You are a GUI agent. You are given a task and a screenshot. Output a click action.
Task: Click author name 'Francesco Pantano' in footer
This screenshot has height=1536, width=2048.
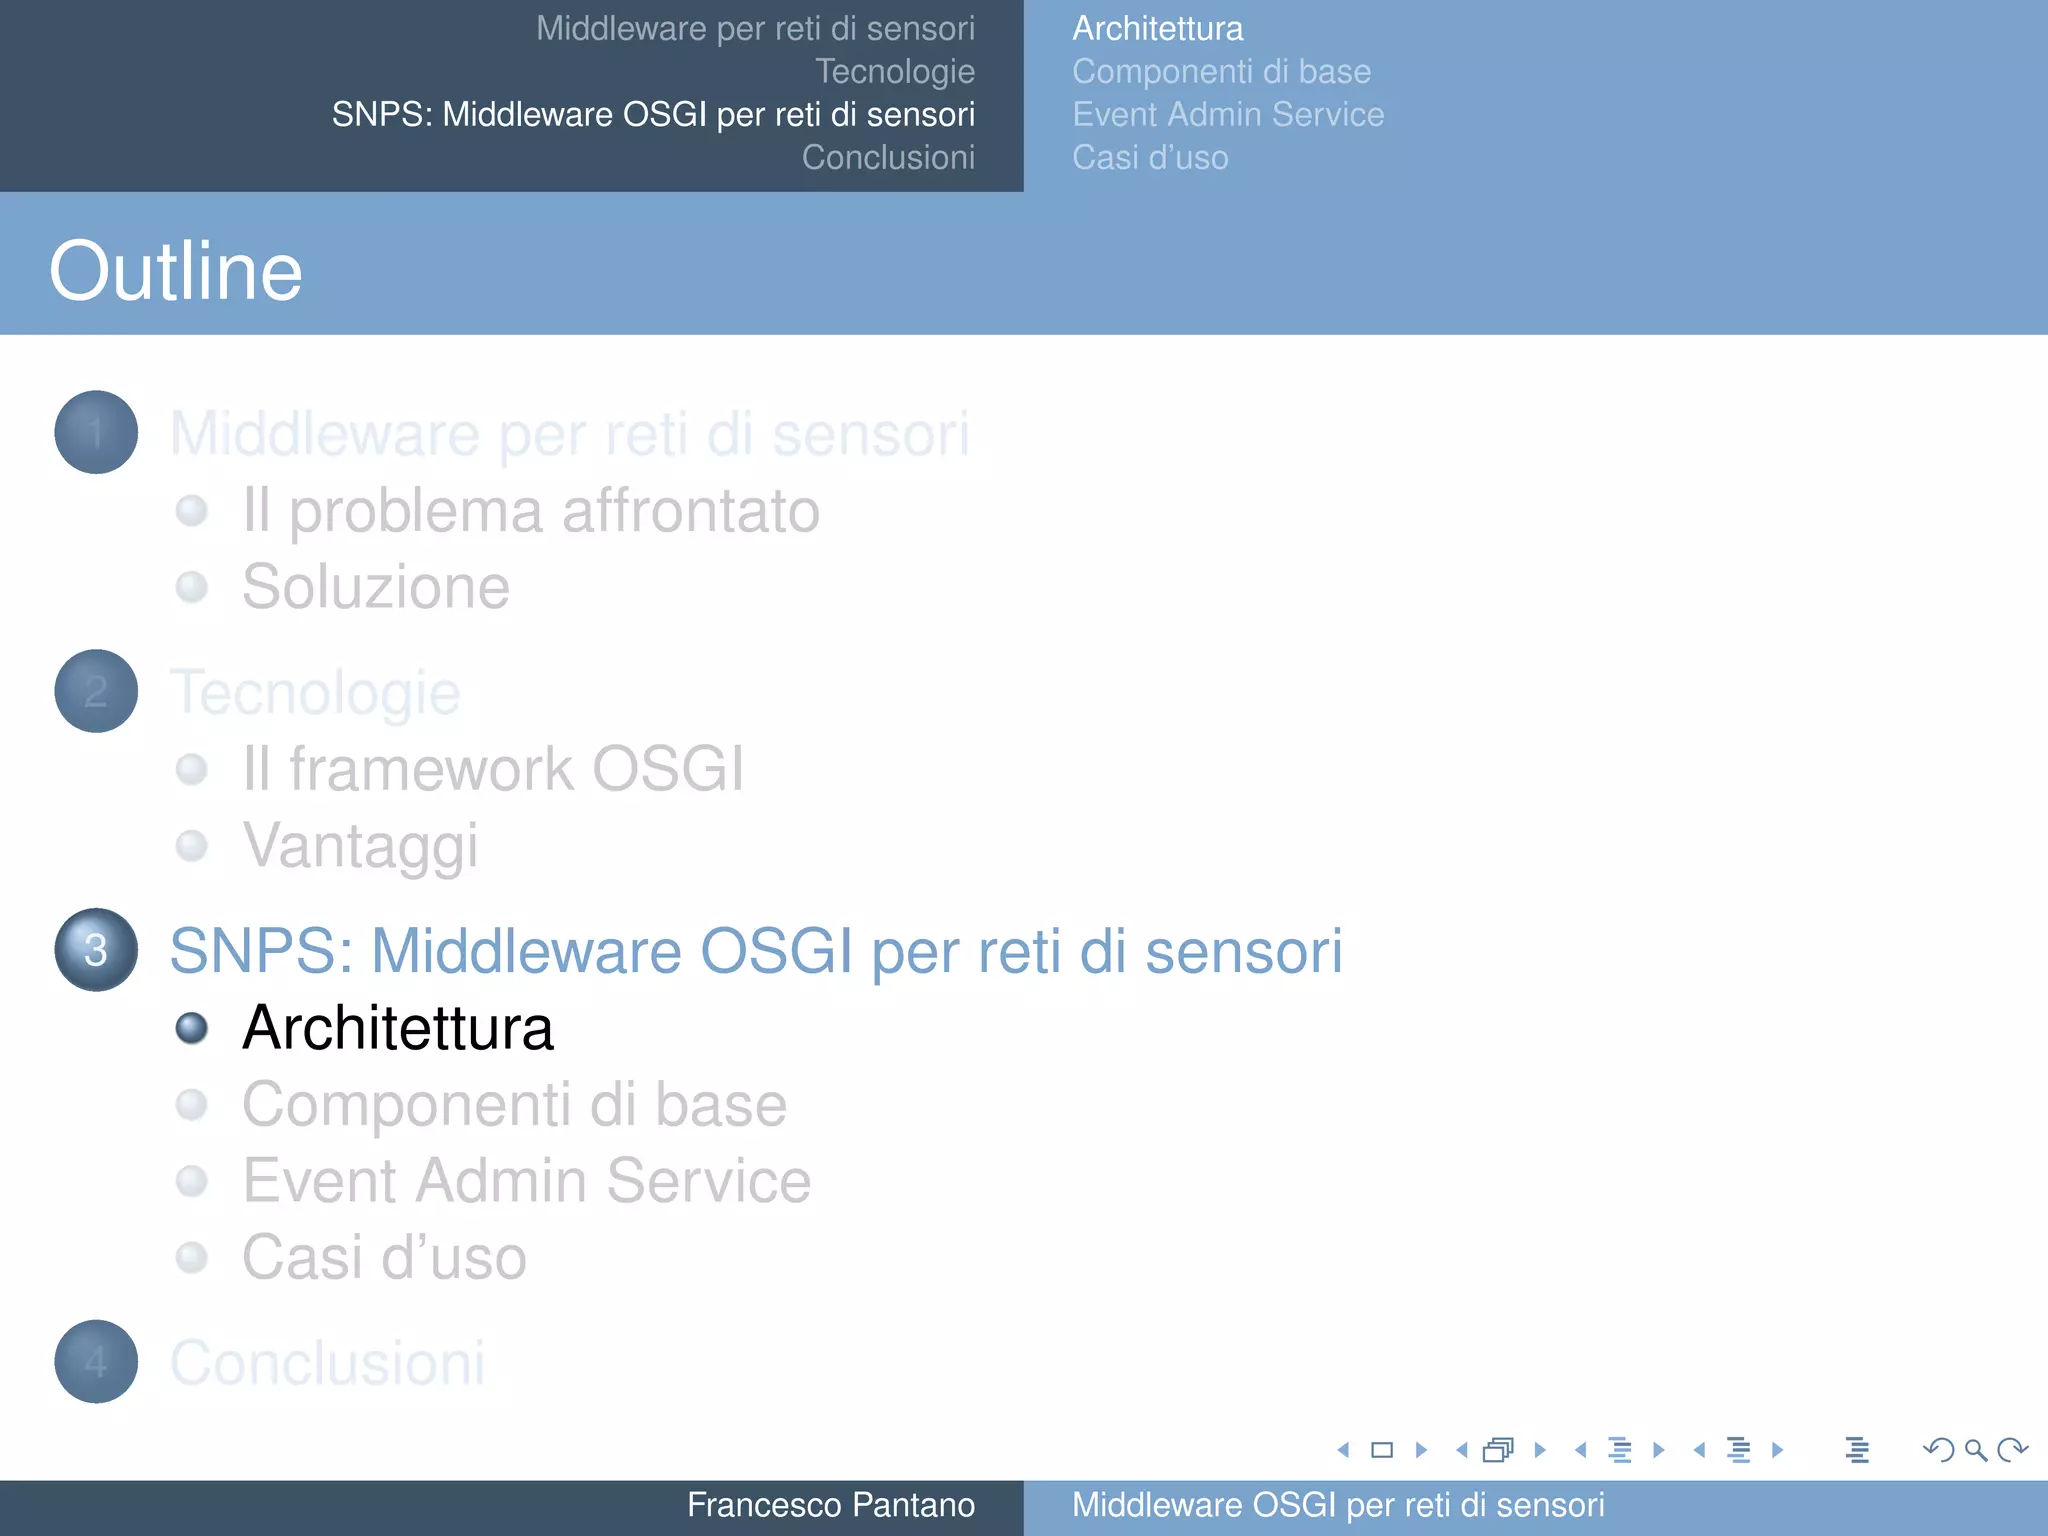[831, 1505]
